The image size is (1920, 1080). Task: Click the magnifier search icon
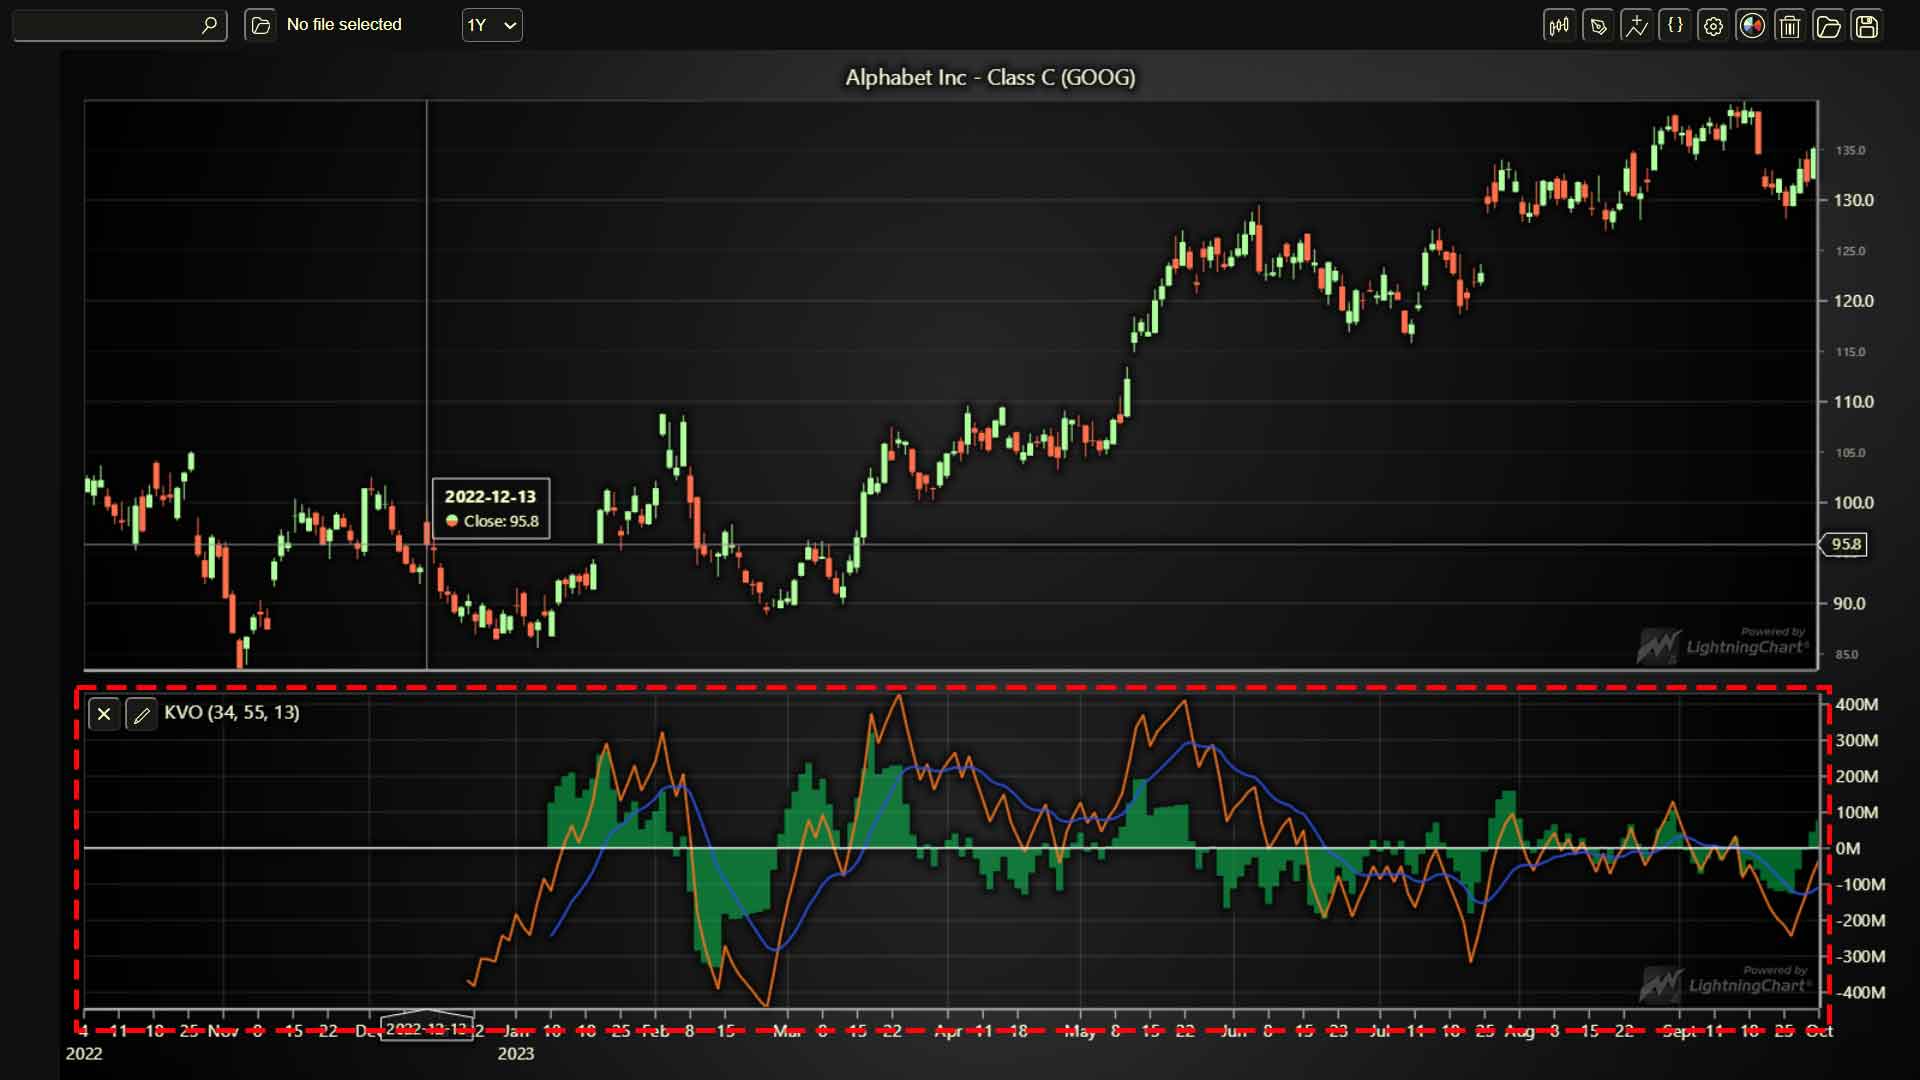[x=209, y=25]
